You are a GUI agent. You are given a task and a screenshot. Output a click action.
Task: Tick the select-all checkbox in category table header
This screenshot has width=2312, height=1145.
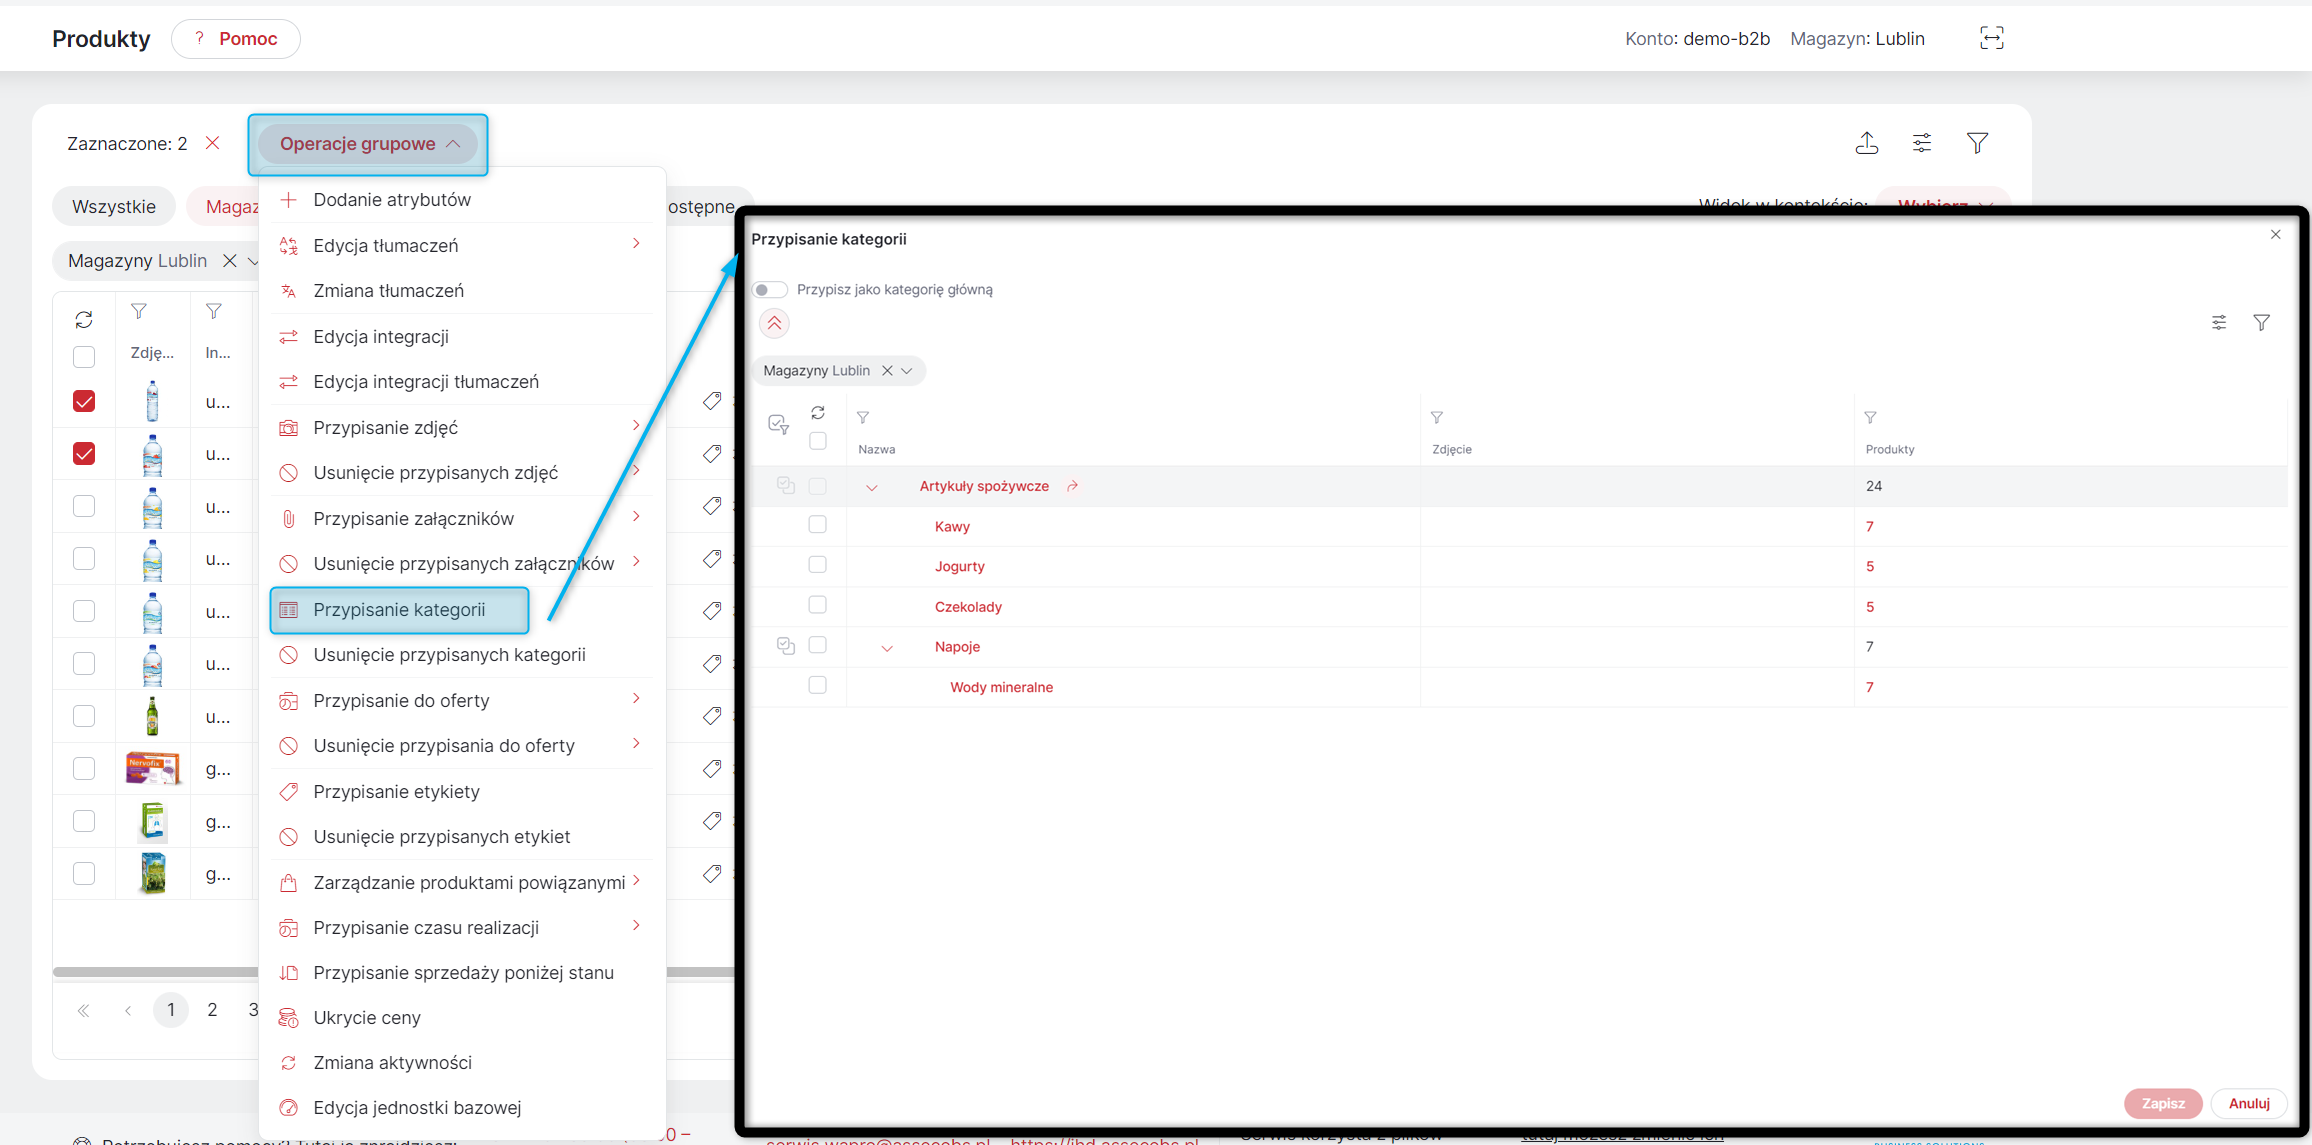[817, 440]
